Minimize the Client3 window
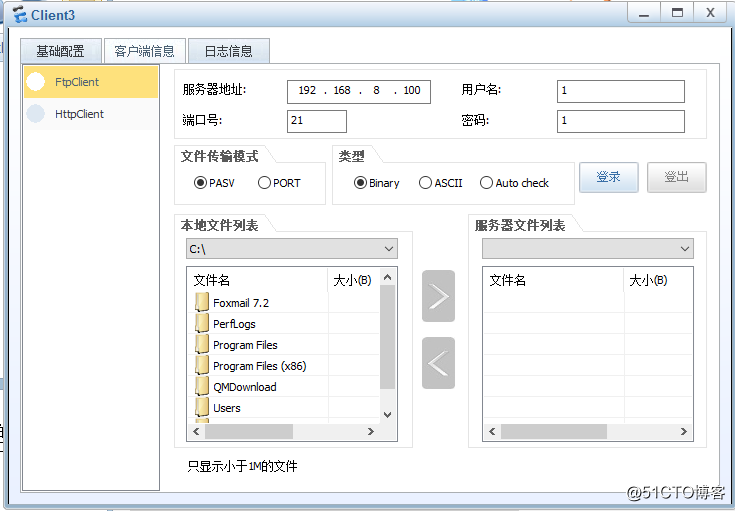This screenshot has width=735, height=511. (644, 12)
